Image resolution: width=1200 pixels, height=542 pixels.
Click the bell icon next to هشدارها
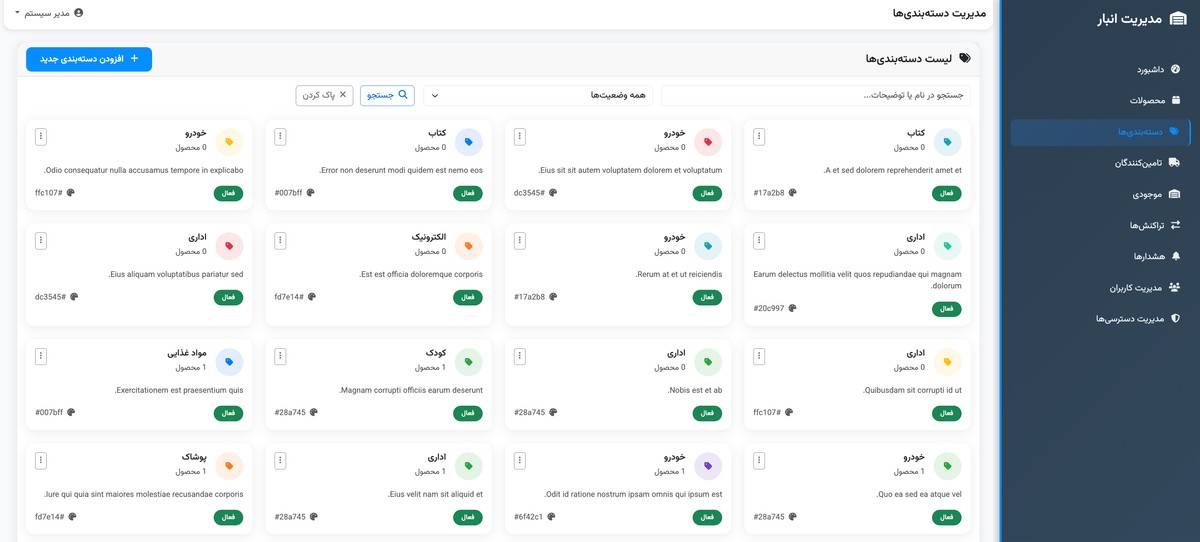1175,256
